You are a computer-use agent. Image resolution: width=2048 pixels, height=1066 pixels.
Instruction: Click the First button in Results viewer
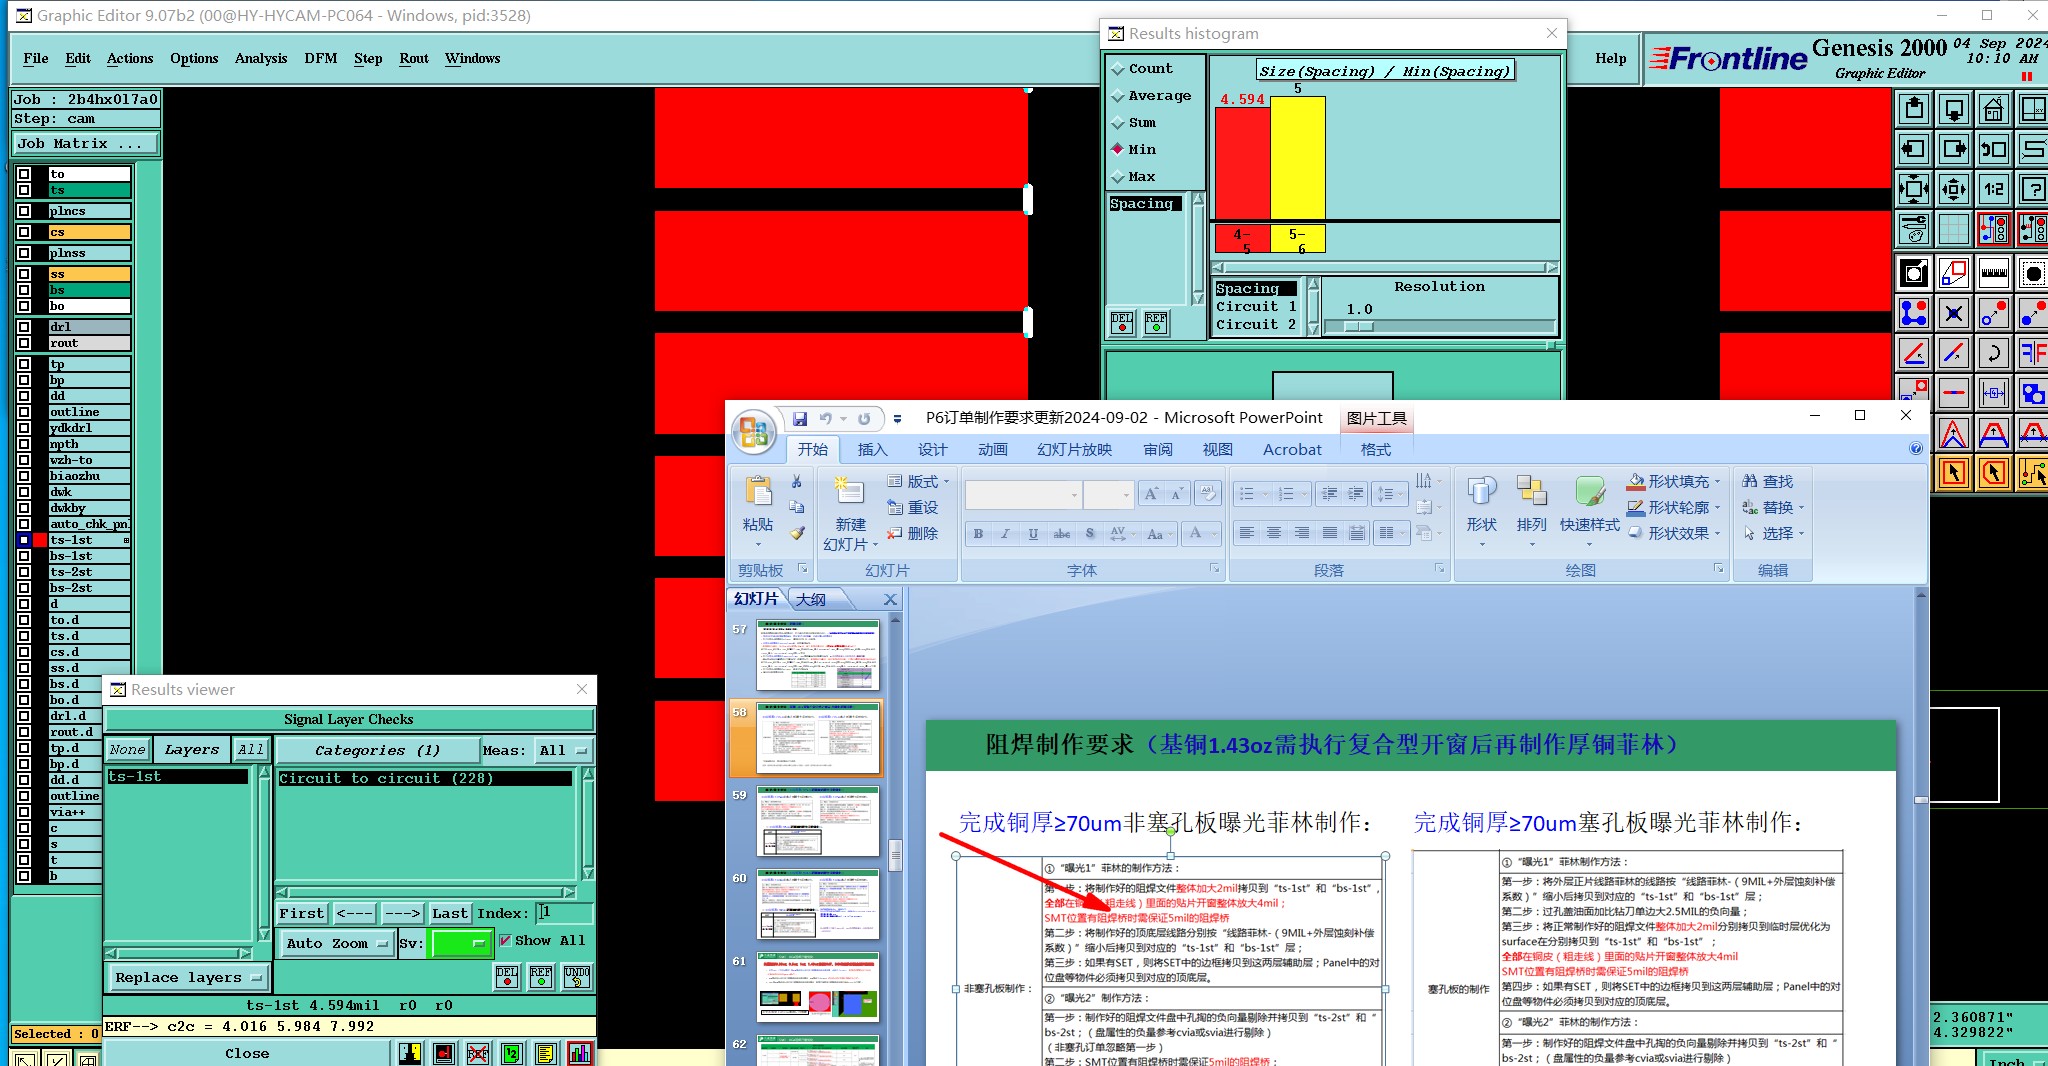pyautogui.click(x=301, y=913)
